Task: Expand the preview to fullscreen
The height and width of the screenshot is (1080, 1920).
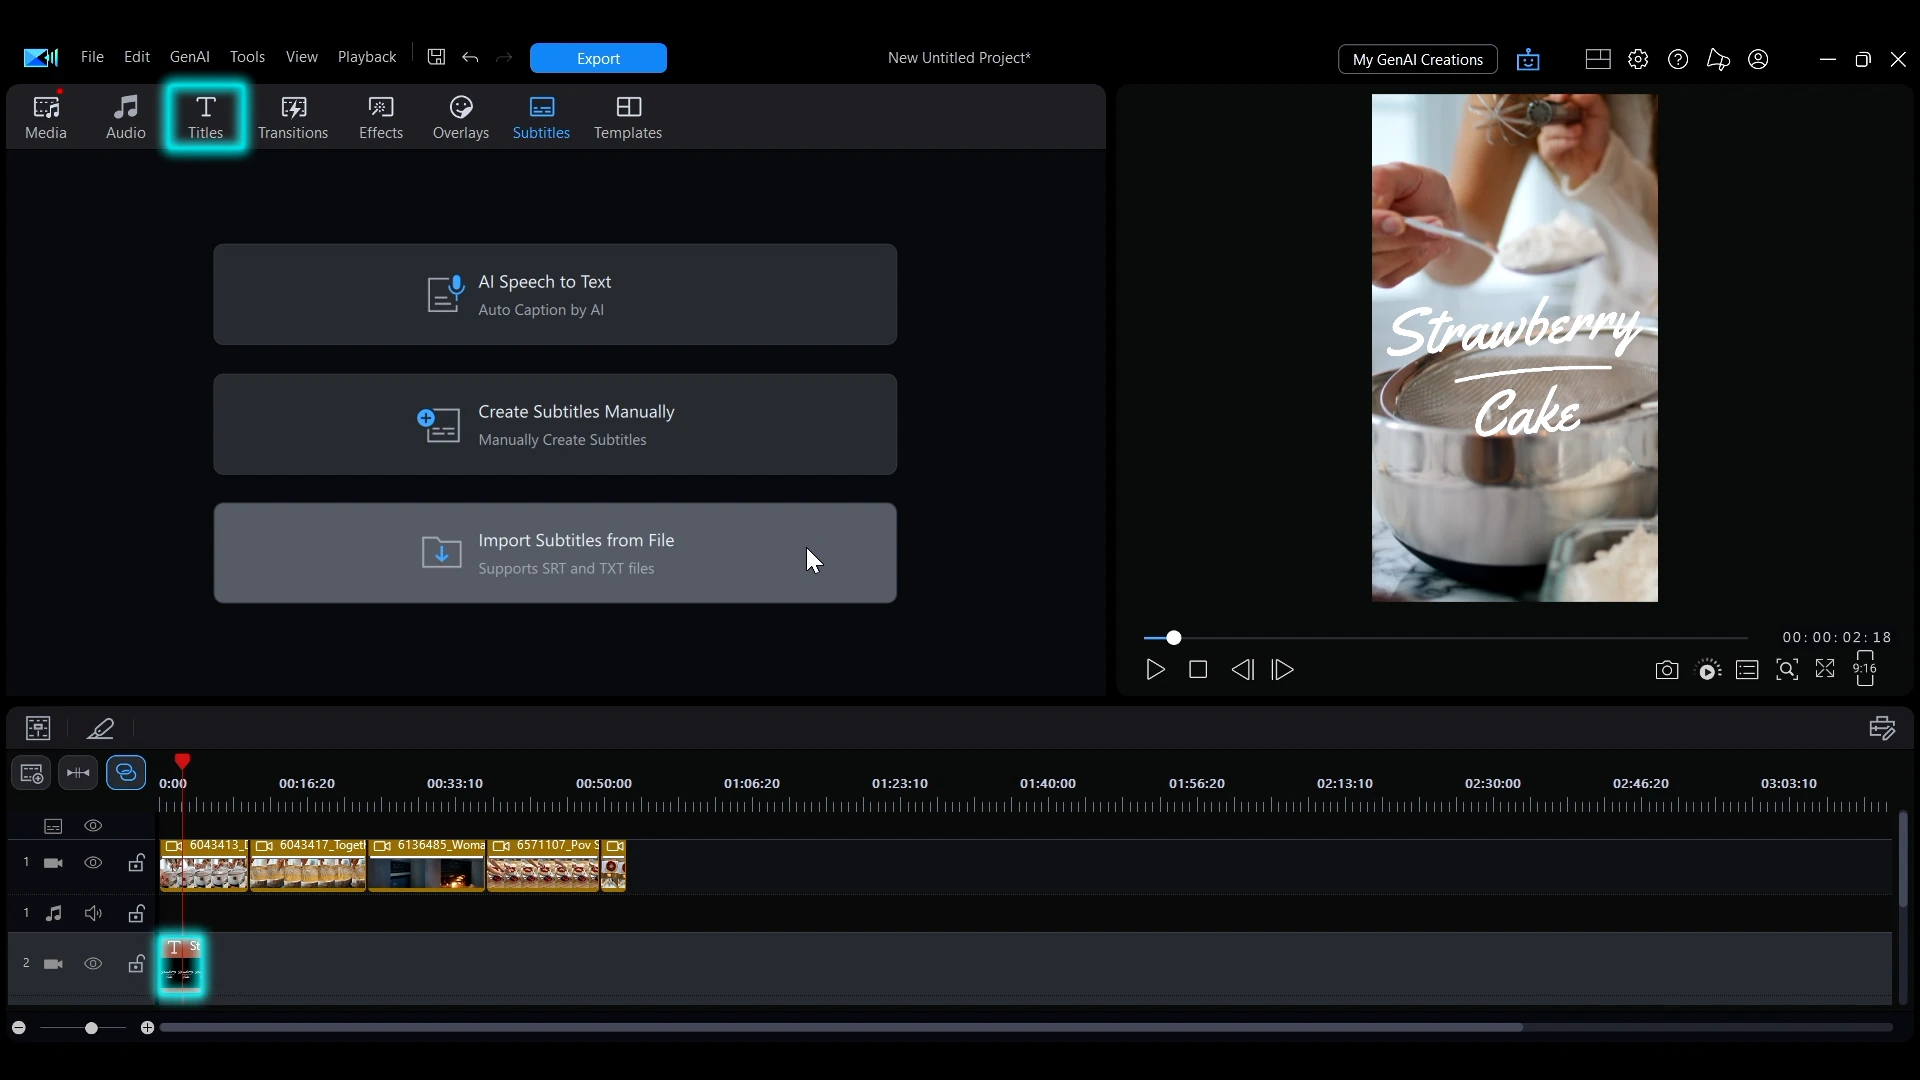Action: [x=1825, y=669]
